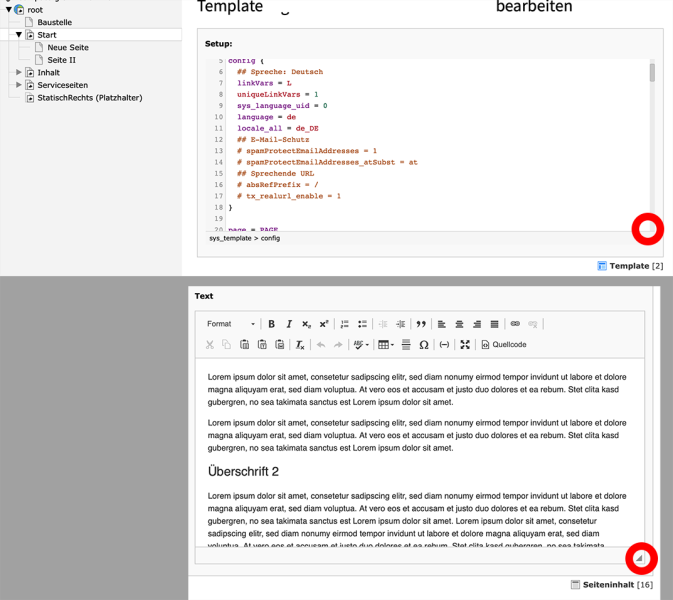Insert a link with the chain icon
Image resolution: width=673 pixels, height=600 pixels.
(x=515, y=324)
